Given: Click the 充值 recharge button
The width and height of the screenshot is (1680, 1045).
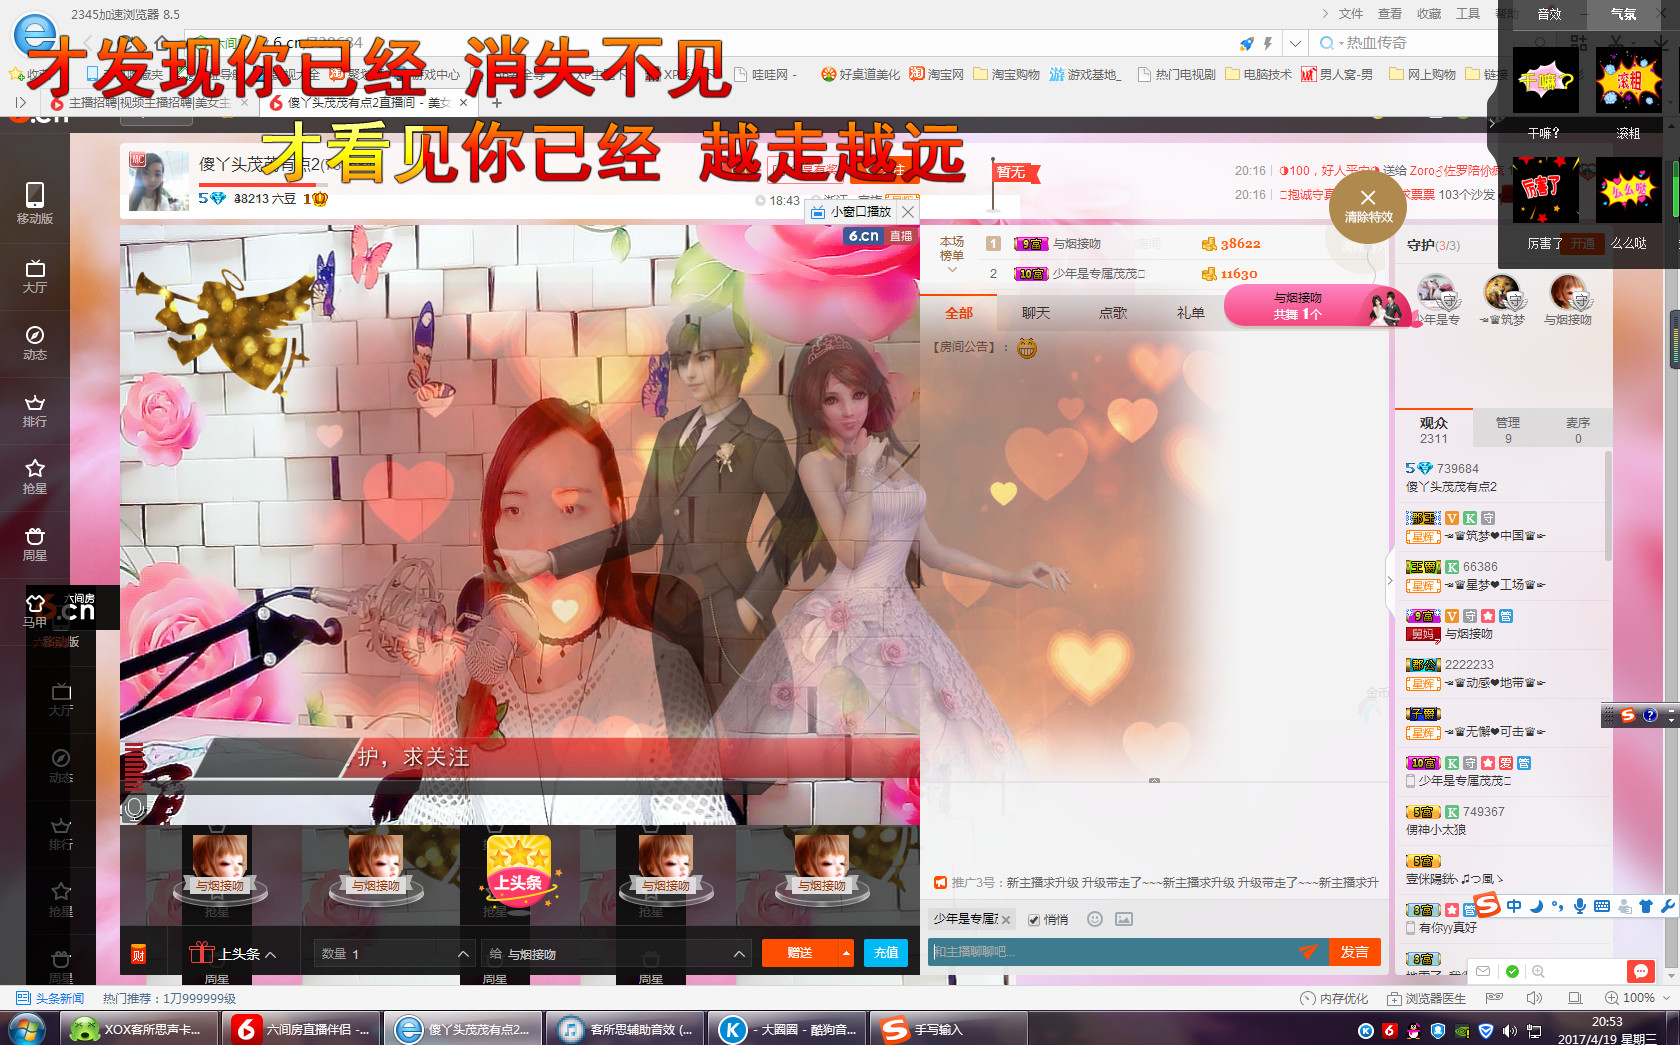Looking at the screenshot, I should coord(886,953).
